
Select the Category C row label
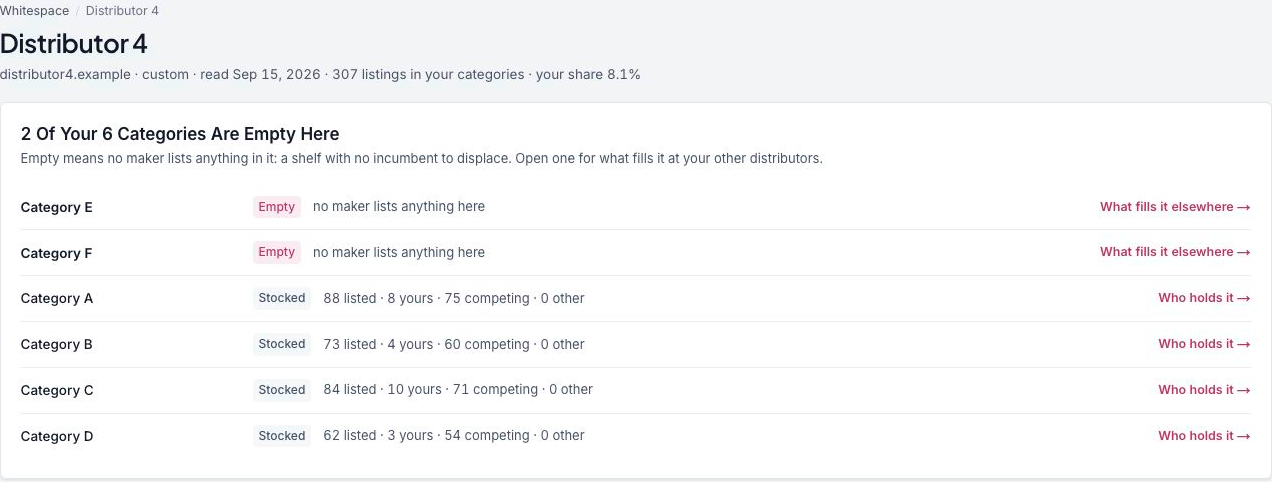tap(57, 391)
